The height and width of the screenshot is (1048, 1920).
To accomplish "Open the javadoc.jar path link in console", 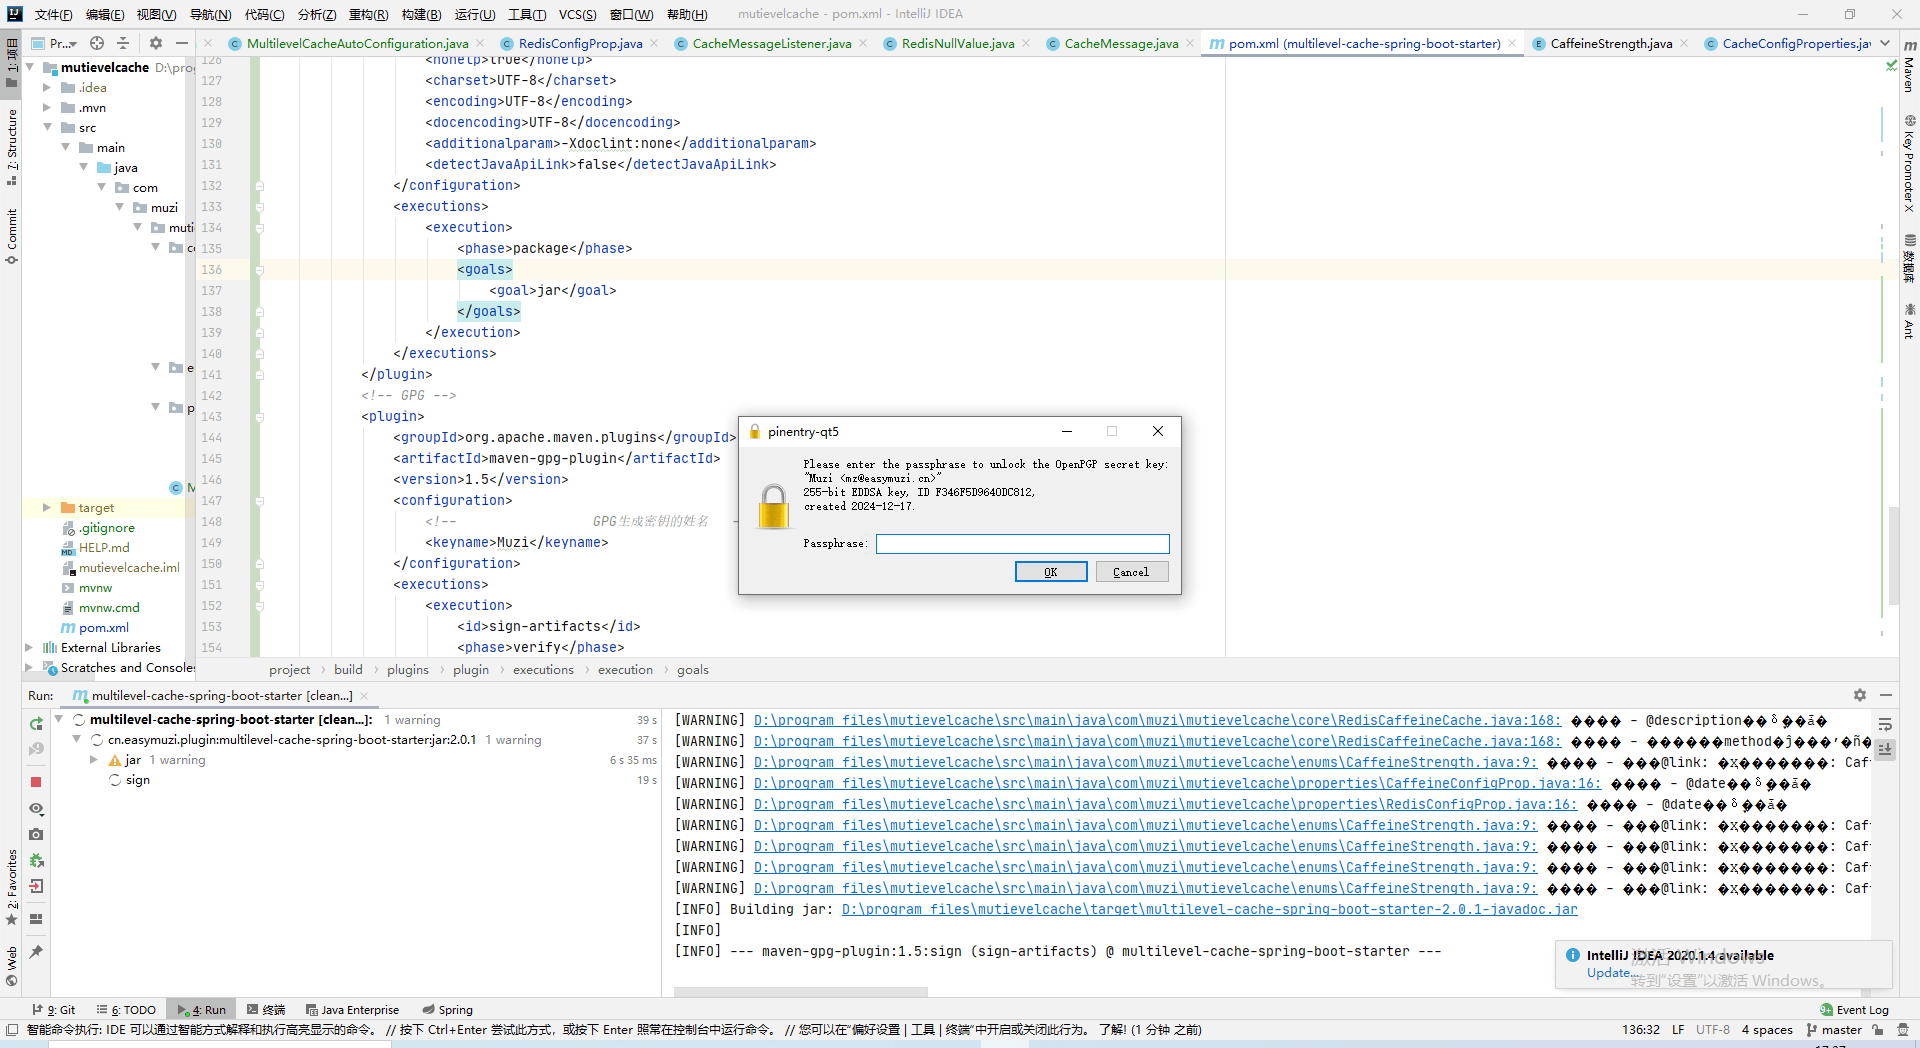I will 1210,909.
